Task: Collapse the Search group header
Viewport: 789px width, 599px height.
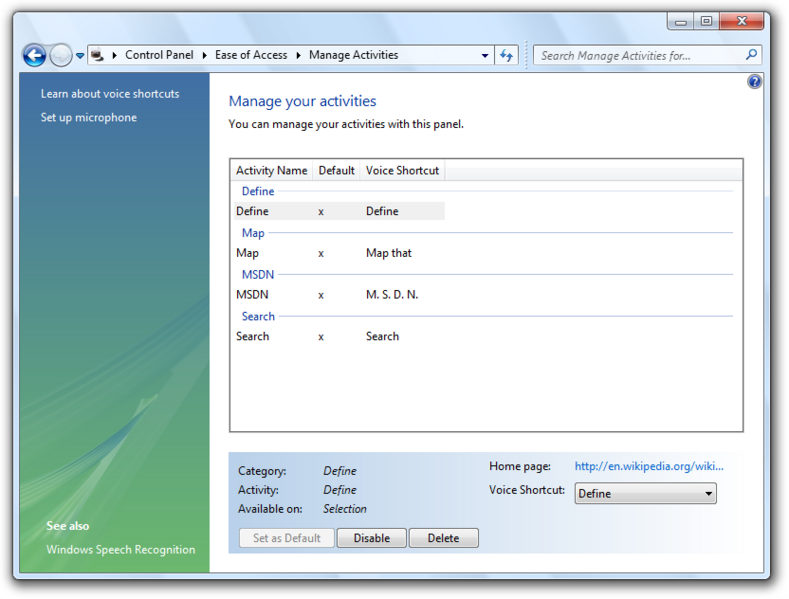Action: point(258,317)
